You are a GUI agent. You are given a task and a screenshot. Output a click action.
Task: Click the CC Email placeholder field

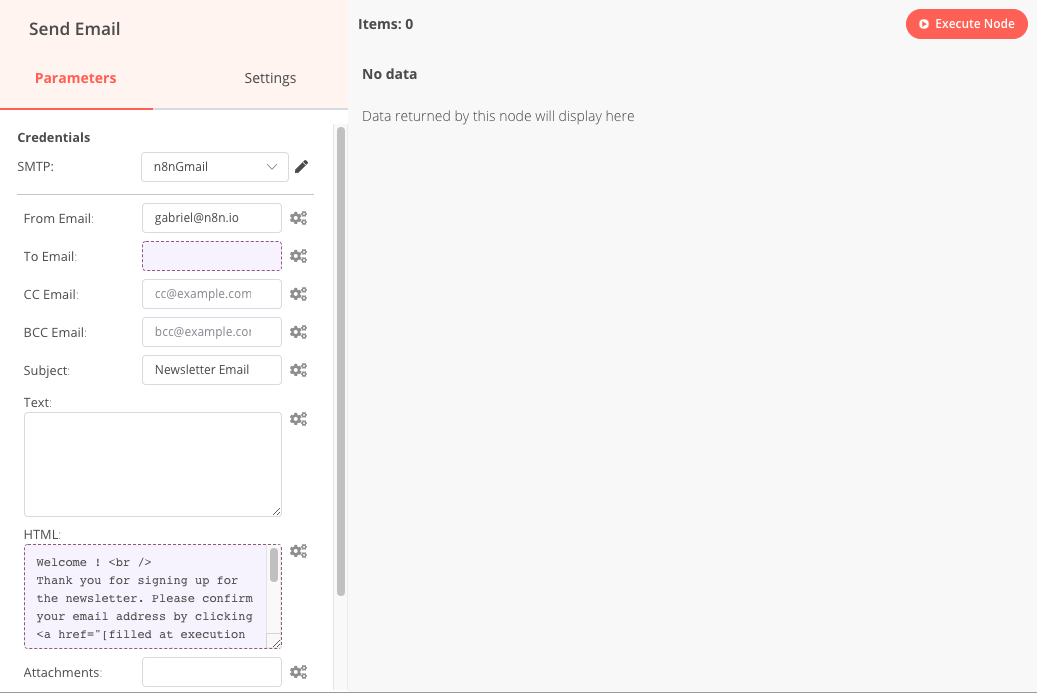click(x=211, y=293)
